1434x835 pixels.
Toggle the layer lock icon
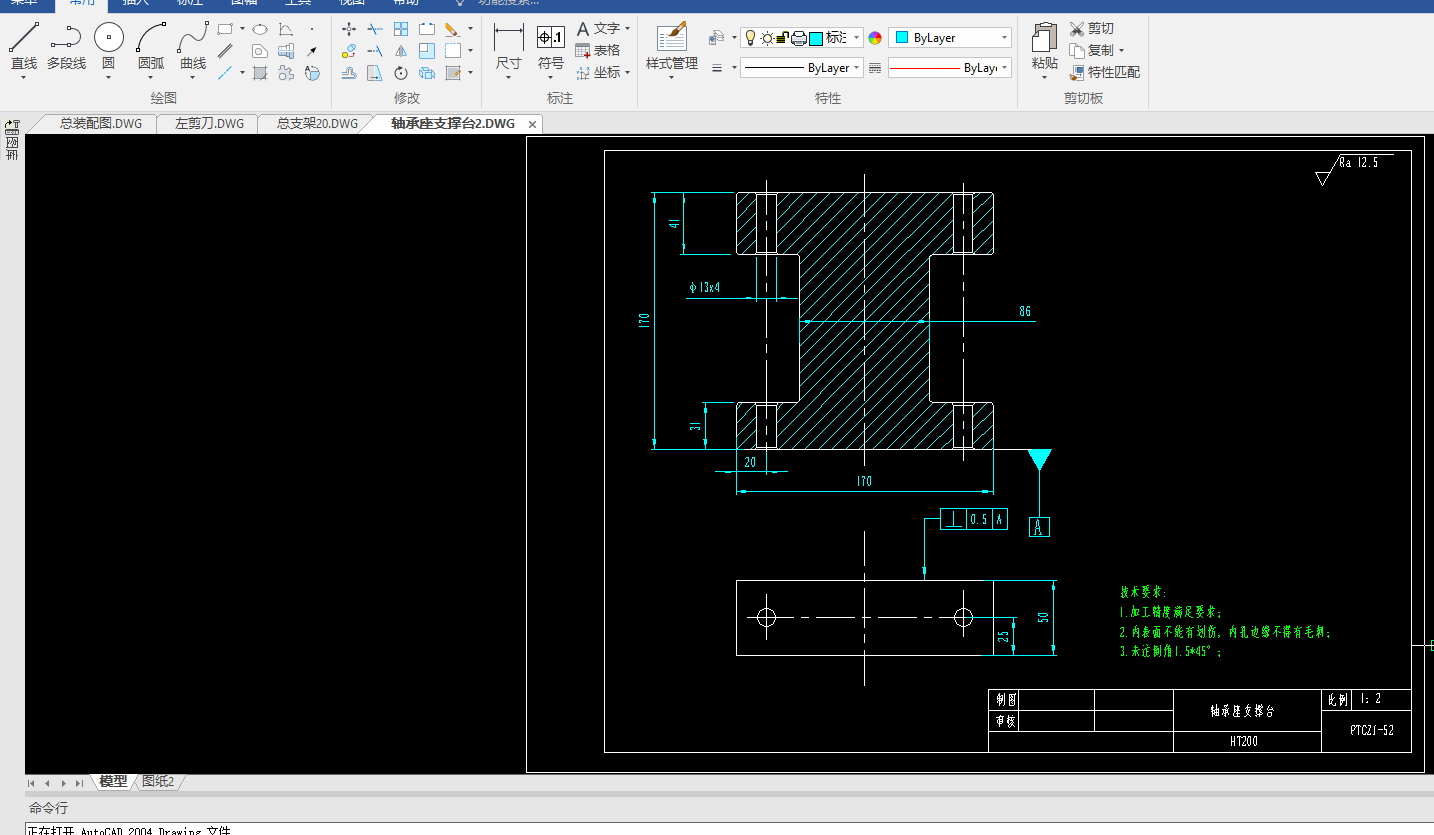pos(783,38)
